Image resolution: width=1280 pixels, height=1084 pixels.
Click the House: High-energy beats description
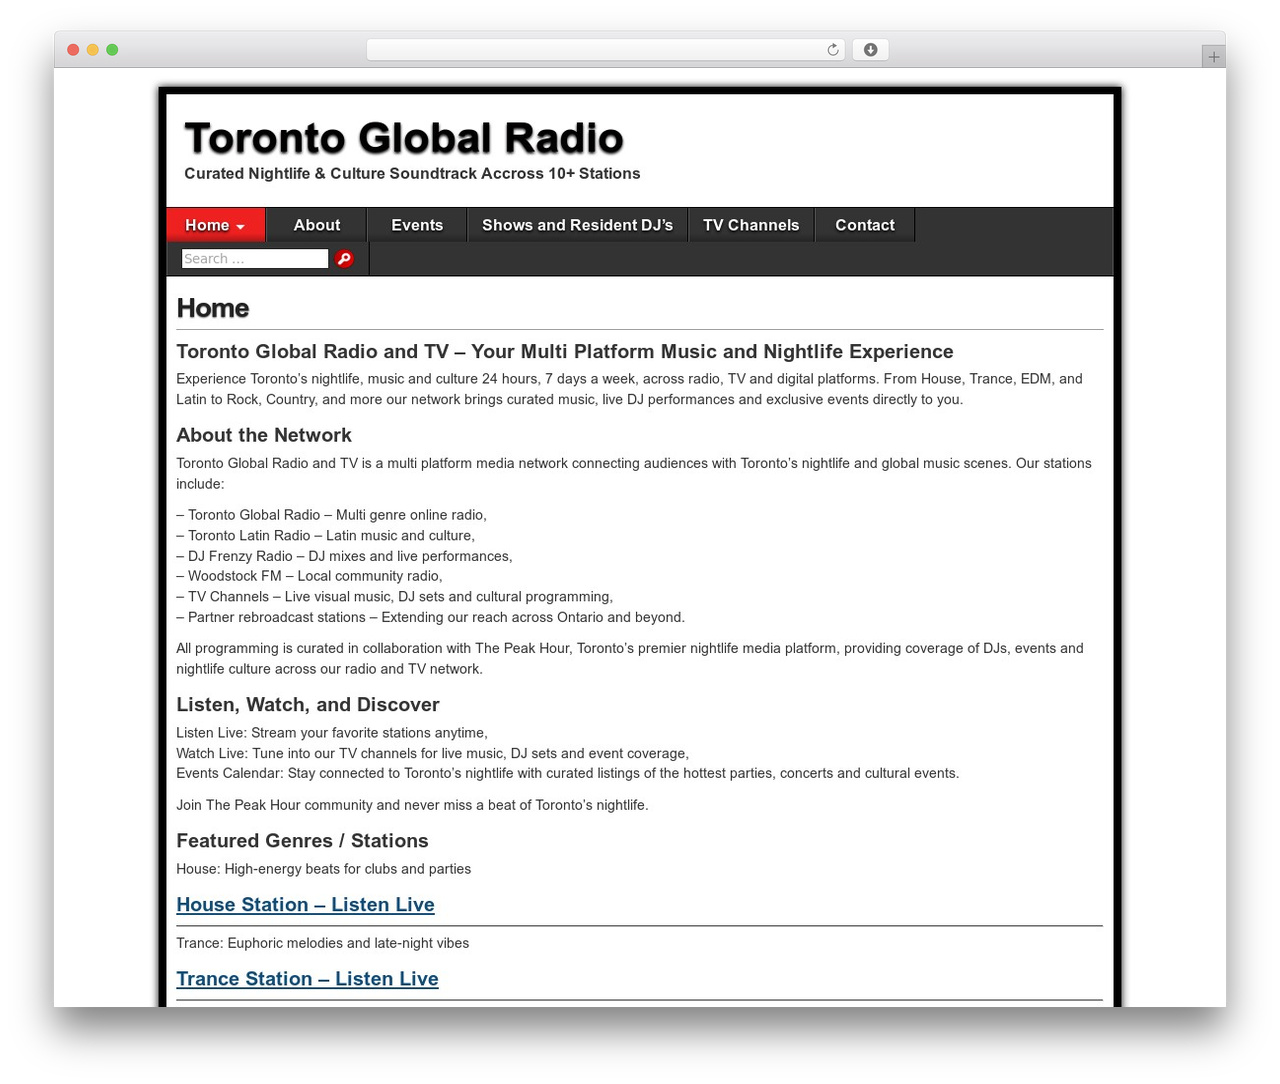324,869
